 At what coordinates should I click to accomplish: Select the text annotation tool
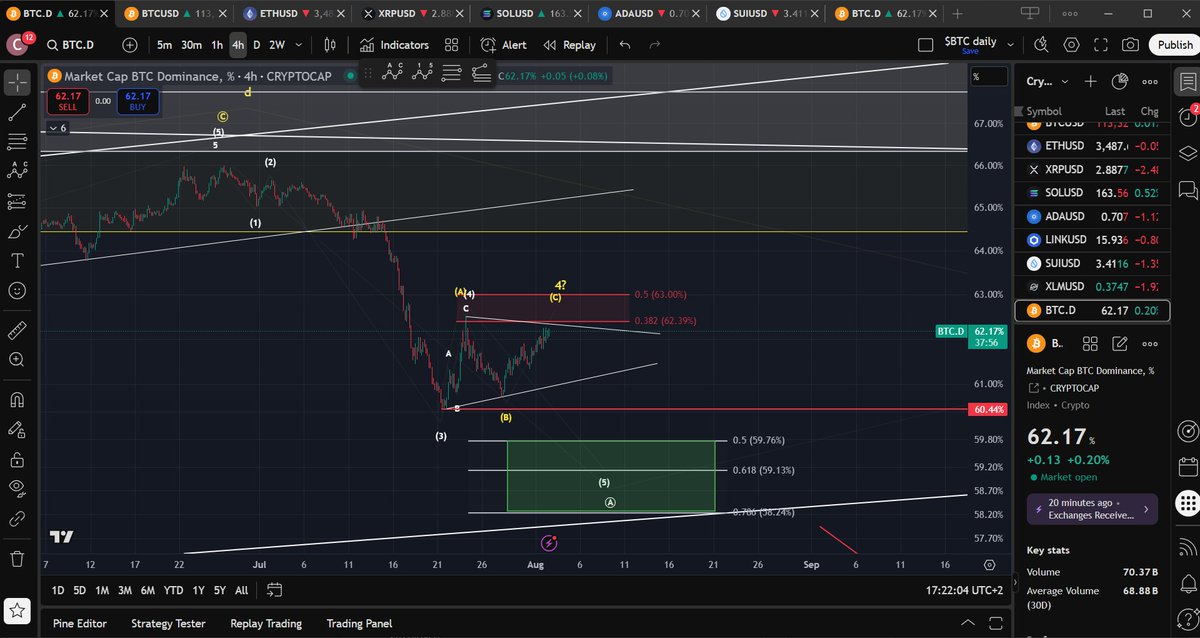(x=17, y=261)
